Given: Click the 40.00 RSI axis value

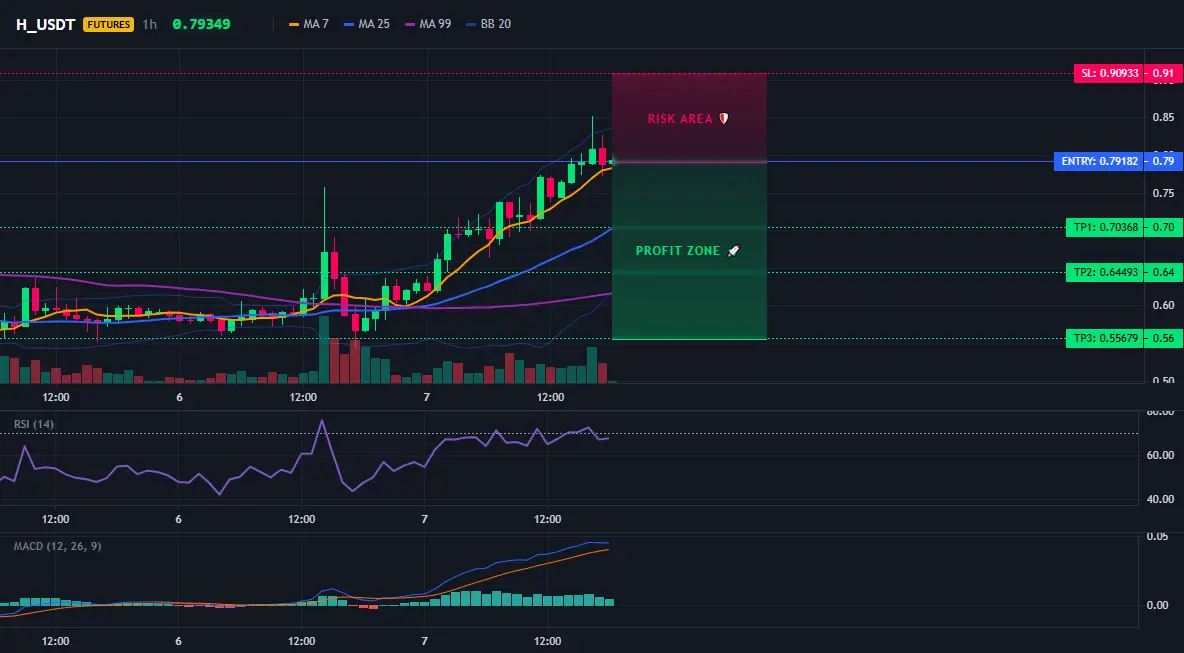Looking at the screenshot, I should pyautogui.click(x=1161, y=499).
